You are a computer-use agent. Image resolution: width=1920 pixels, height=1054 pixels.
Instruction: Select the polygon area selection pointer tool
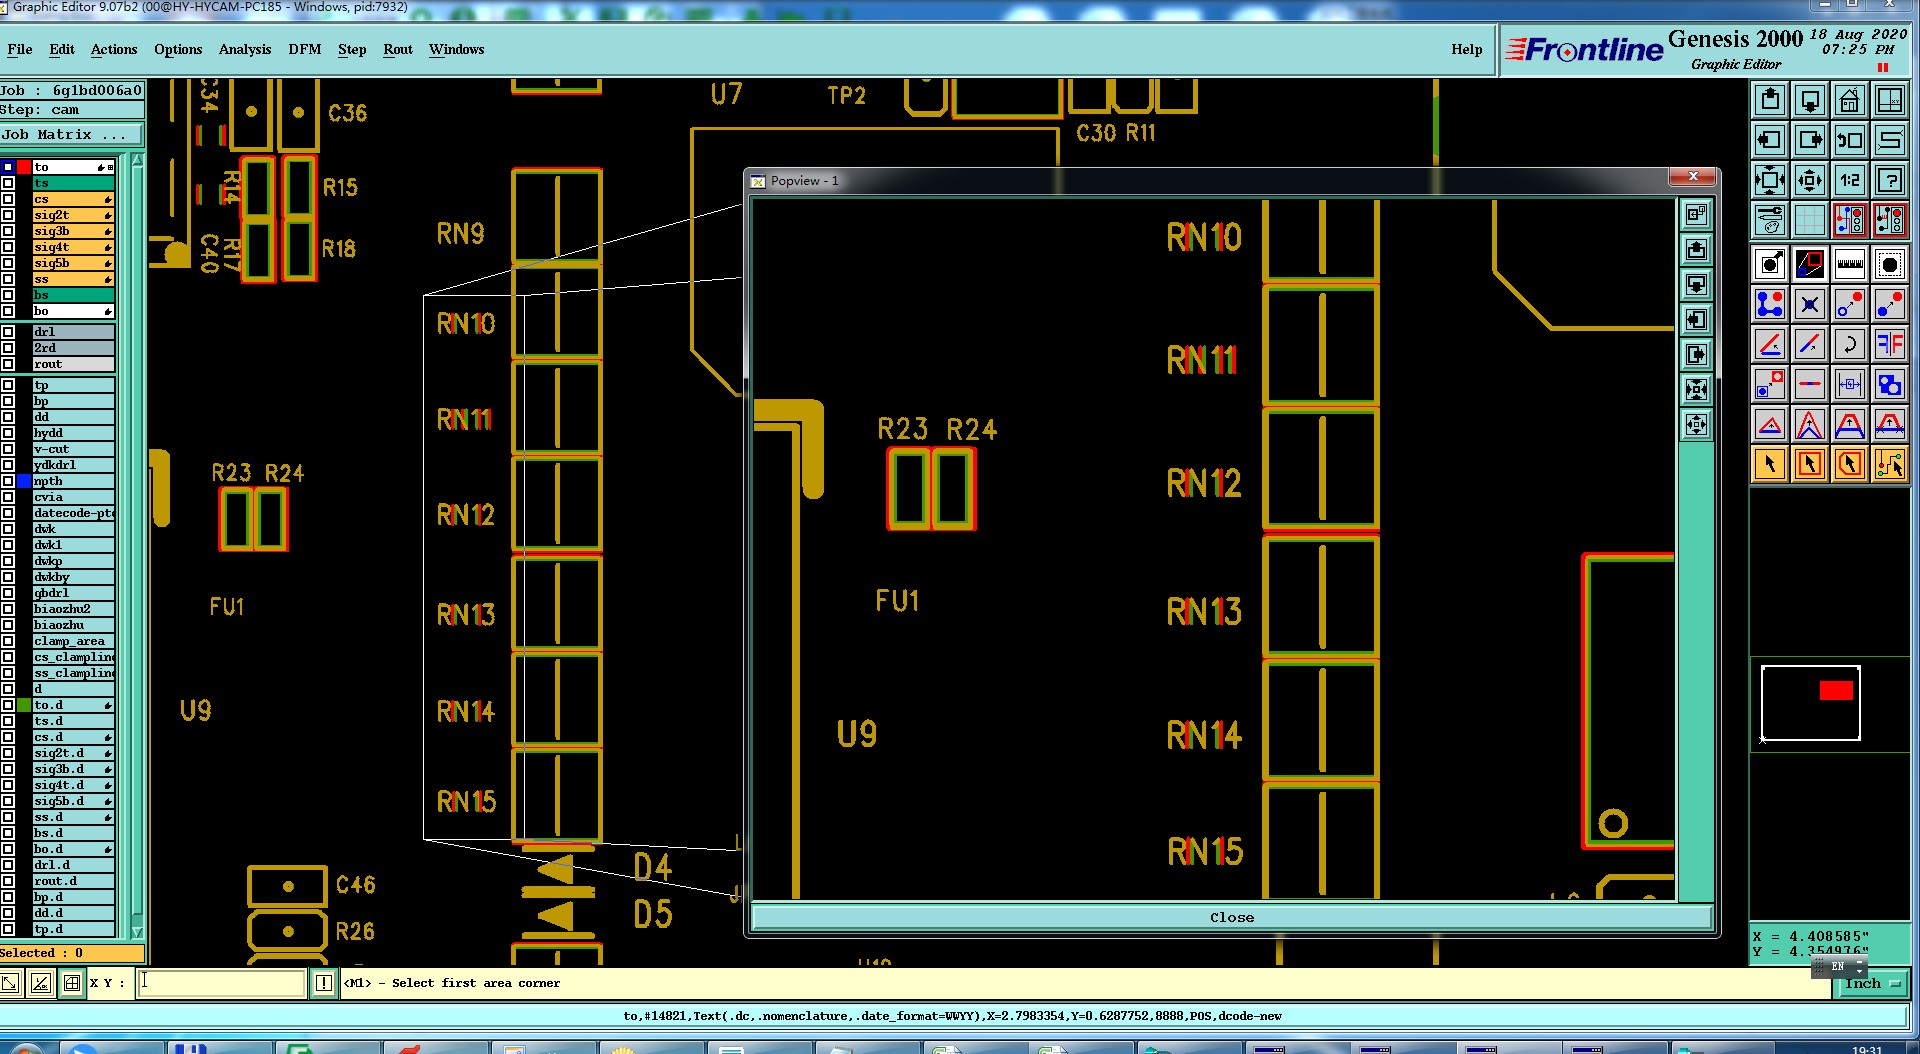point(1850,464)
